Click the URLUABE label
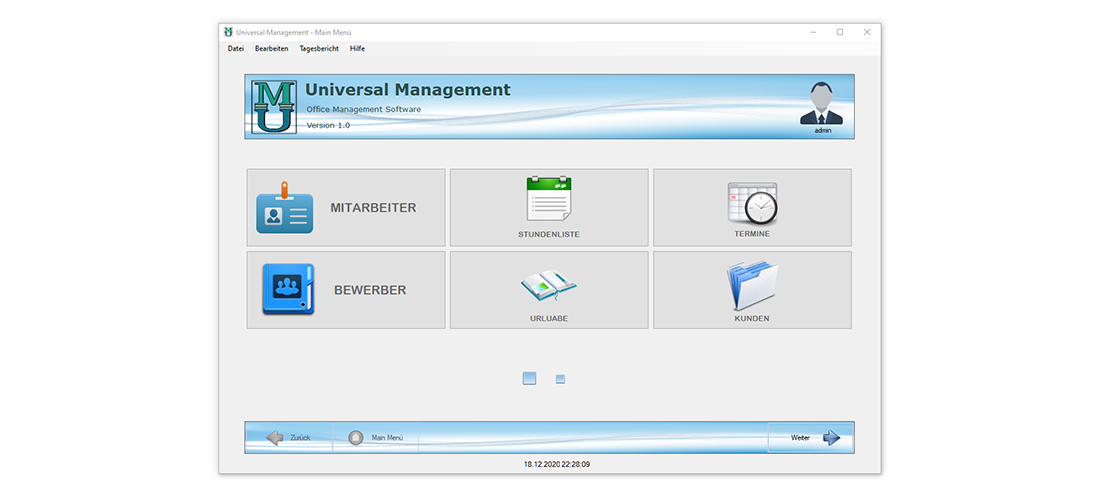 549,318
